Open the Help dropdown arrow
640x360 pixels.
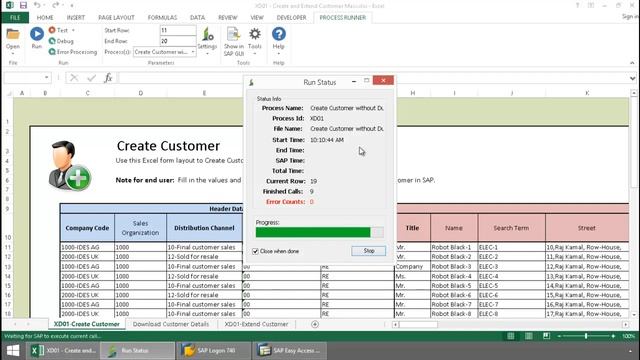tap(279, 53)
